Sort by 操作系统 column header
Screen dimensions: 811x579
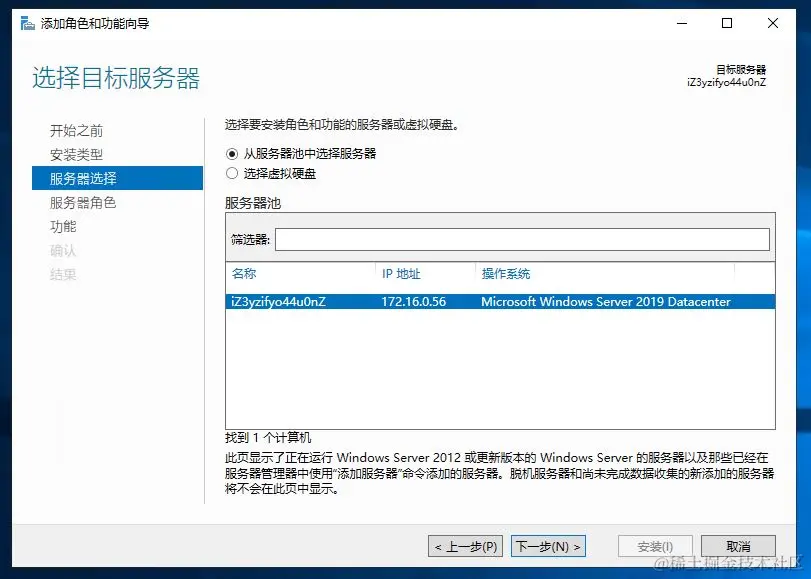coord(506,274)
